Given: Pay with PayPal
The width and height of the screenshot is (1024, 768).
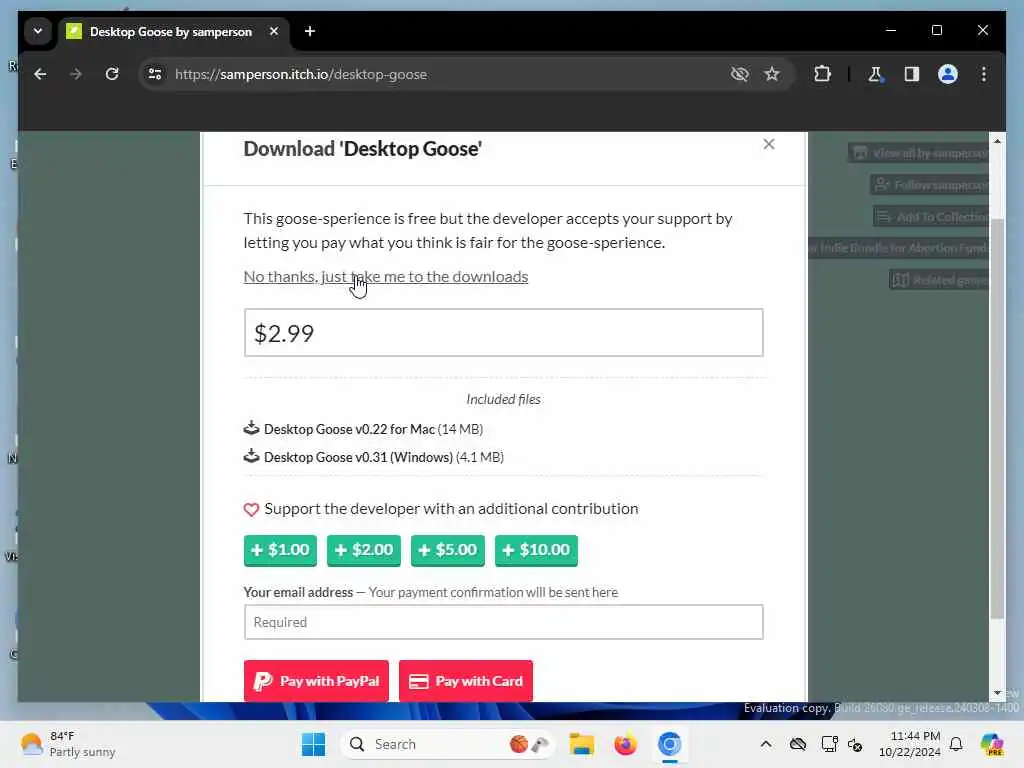Looking at the screenshot, I should tap(316, 681).
